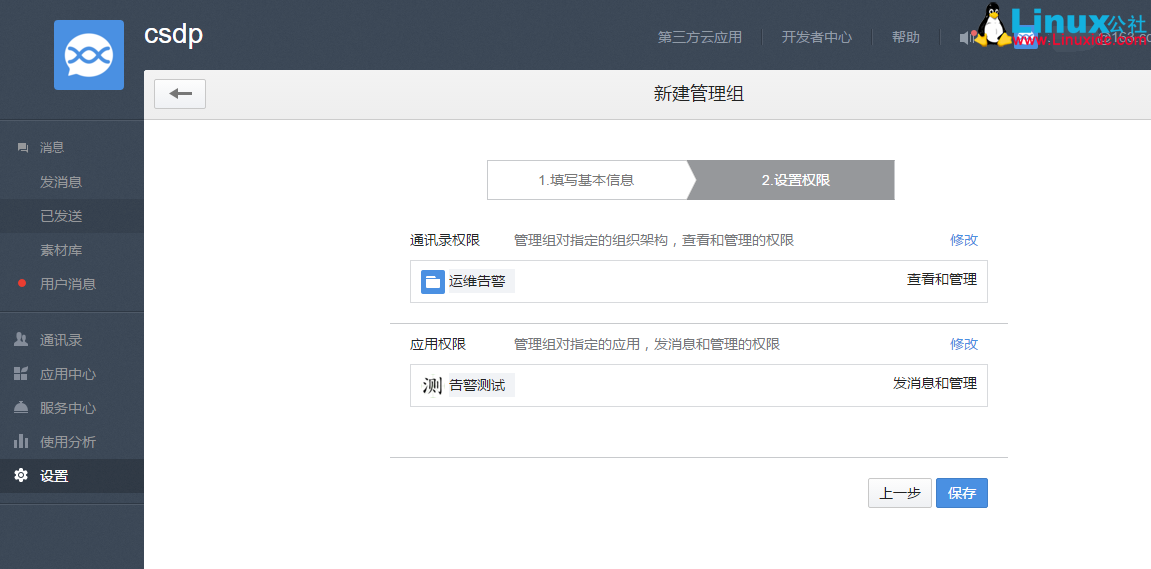Open 通讯录 section in sidebar
The image size is (1151, 569).
(x=61, y=340)
